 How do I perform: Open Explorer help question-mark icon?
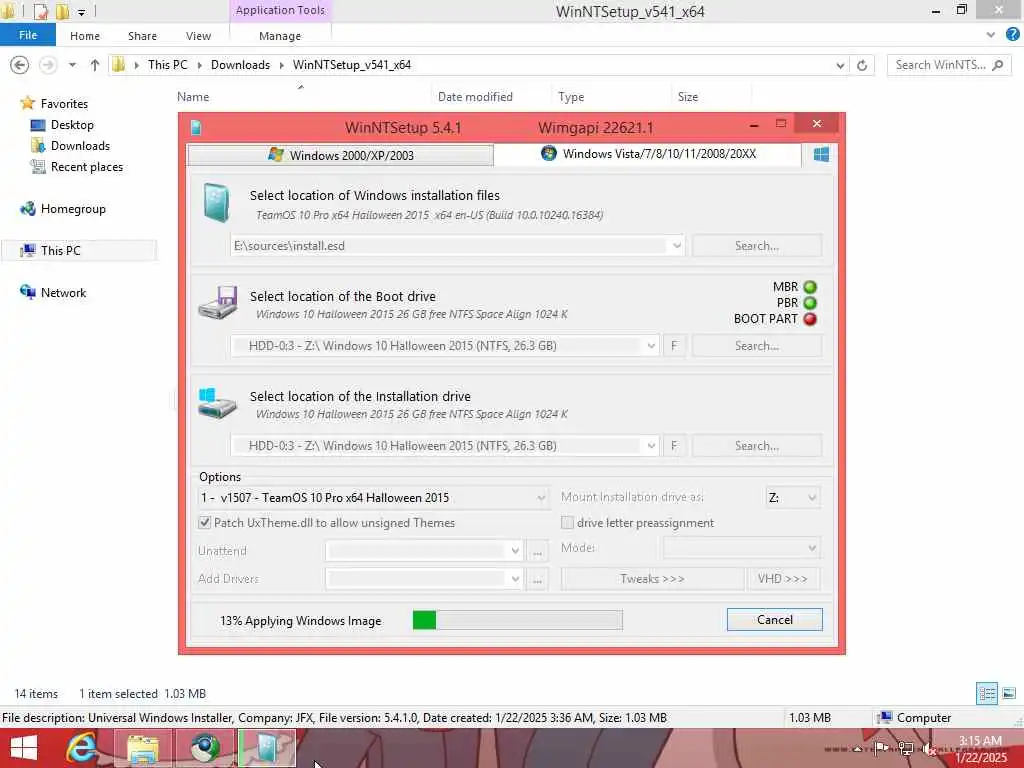(1012, 35)
